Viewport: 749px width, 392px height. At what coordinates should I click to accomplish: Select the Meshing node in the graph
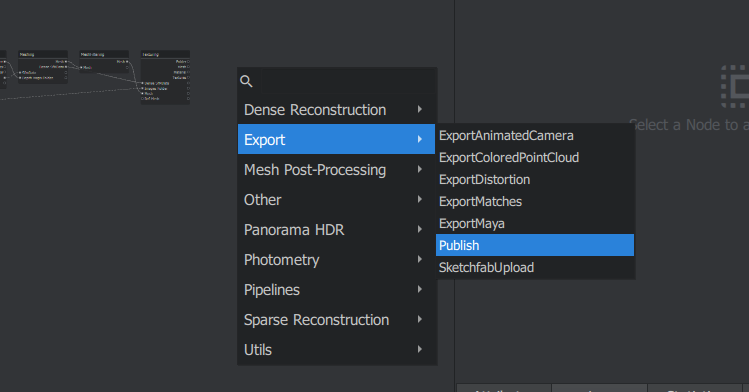click(43, 67)
